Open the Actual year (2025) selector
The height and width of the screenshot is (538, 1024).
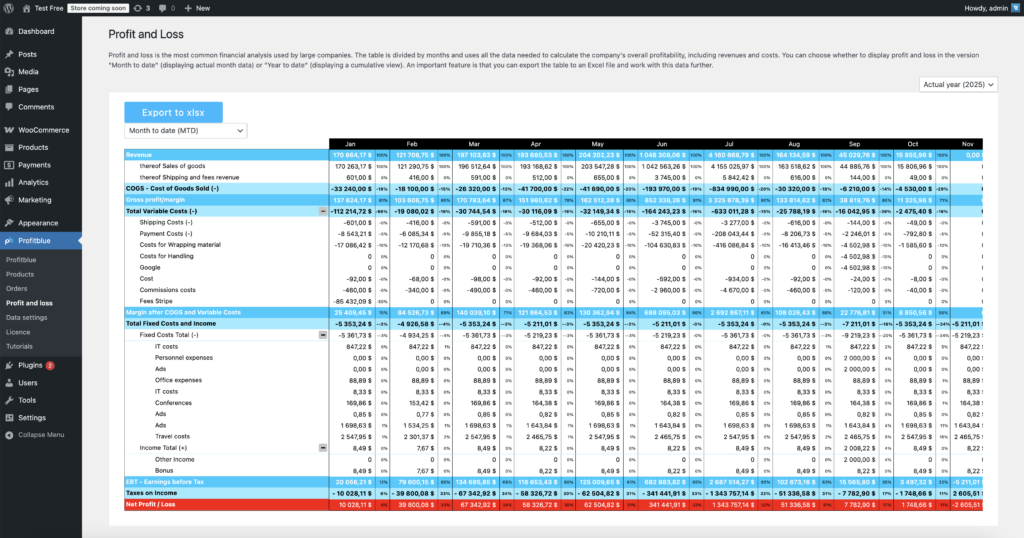coord(957,86)
